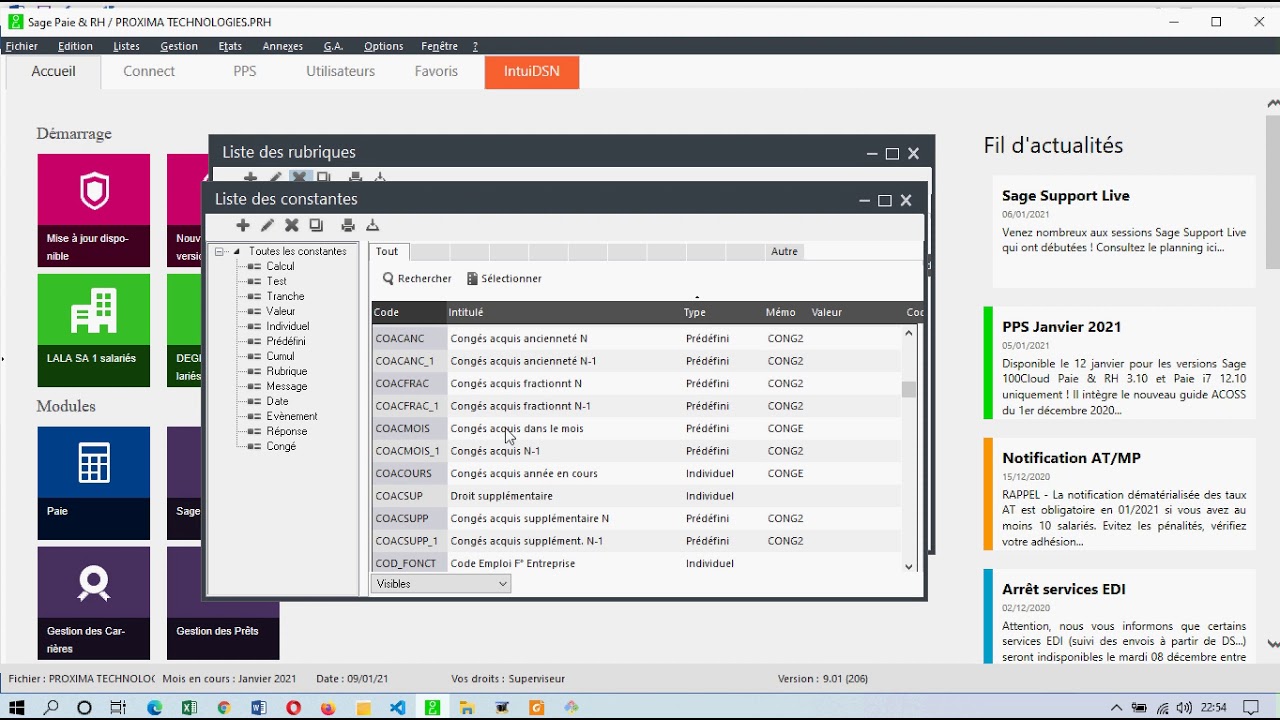Open Visual Studio Code from taskbar

[398, 707]
